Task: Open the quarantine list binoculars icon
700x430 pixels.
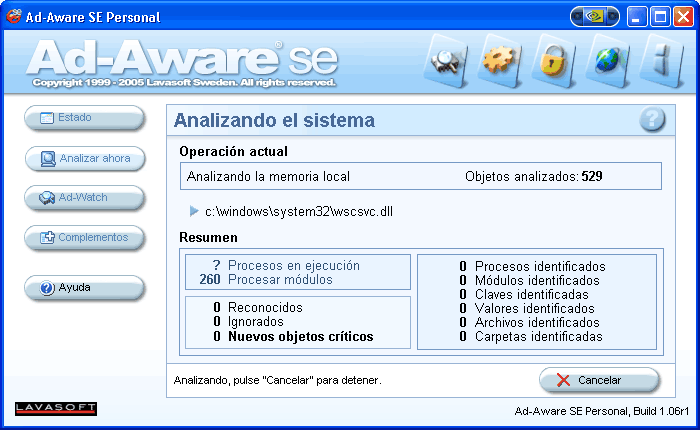Action: point(446,60)
